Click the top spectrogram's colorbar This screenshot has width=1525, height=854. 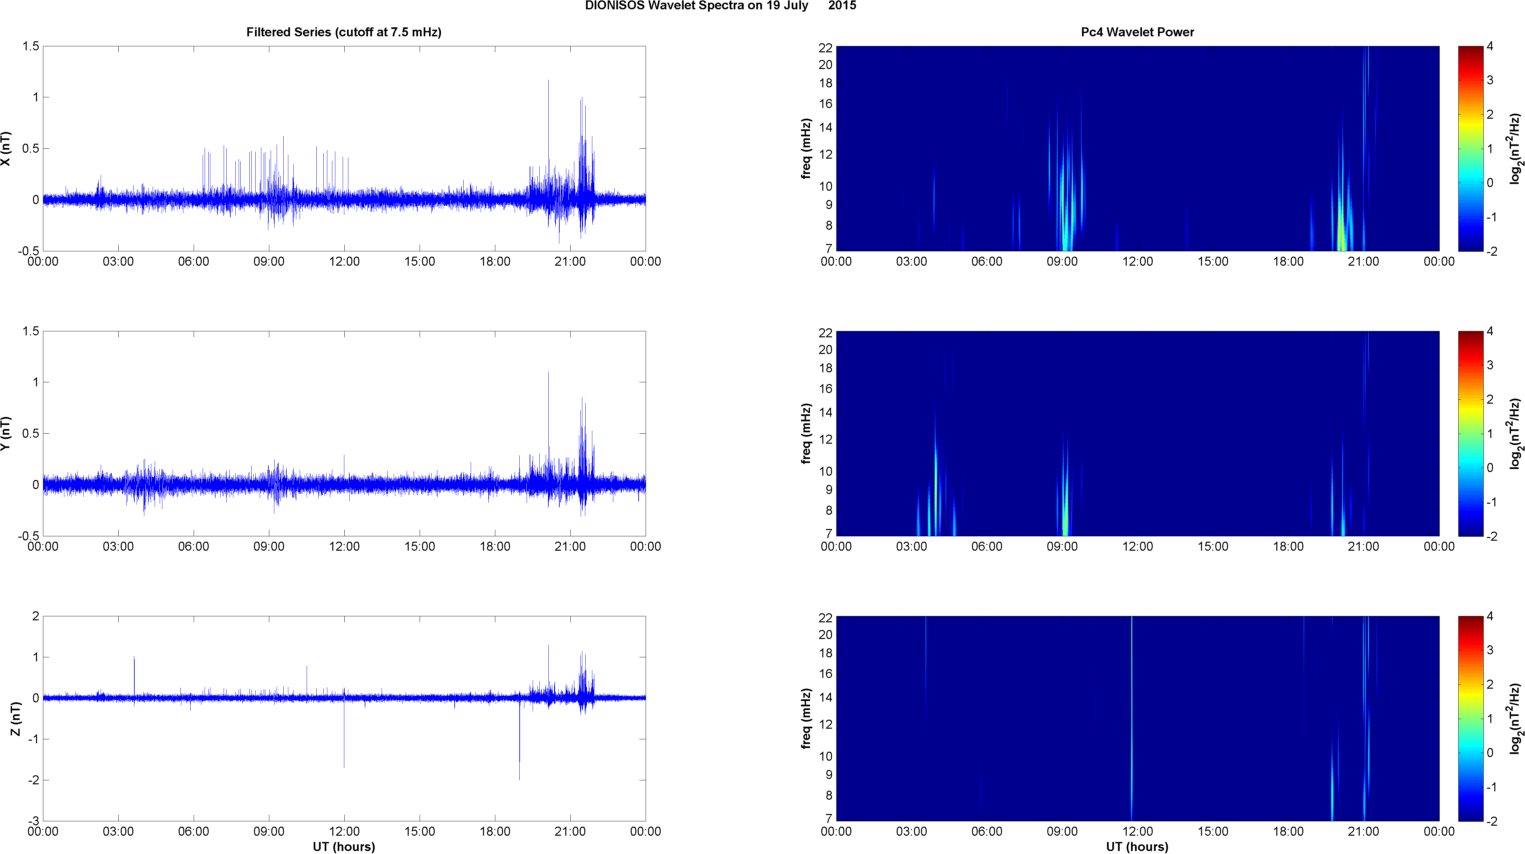(x=1470, y=149)
